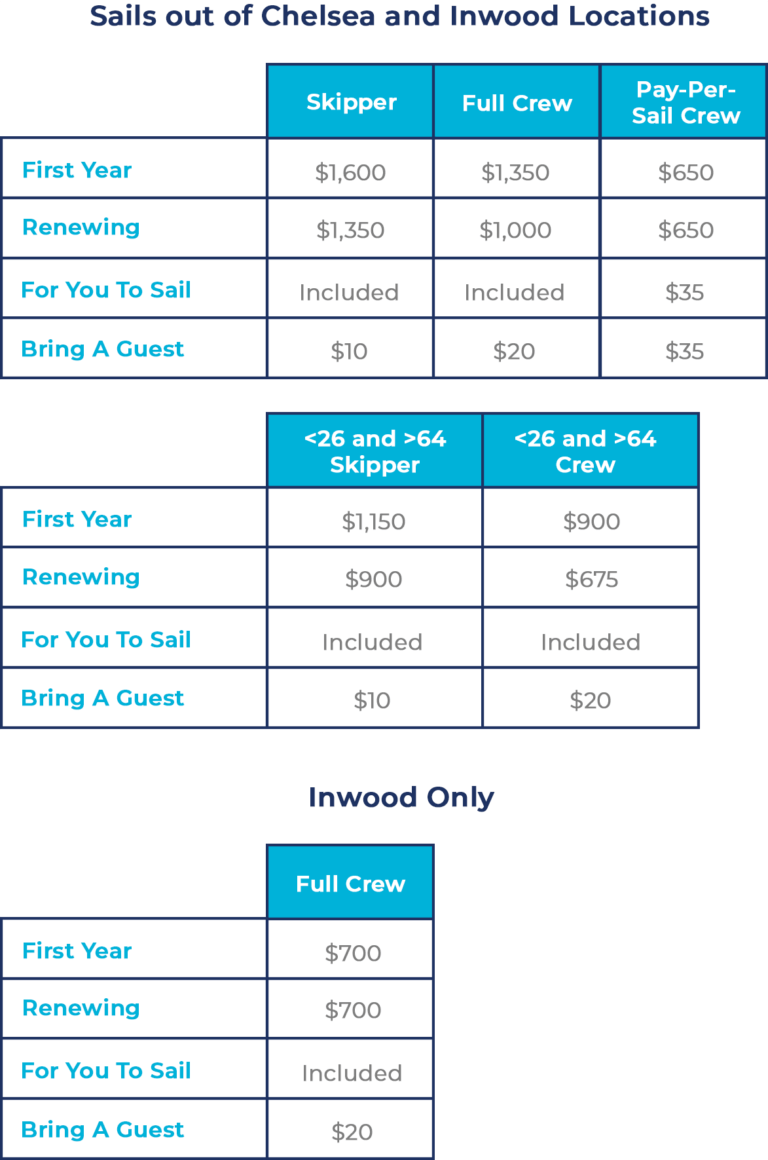Select Bring A Guest label in top table
Image resolution: width=768 pixels, height=1160 pixels.
pyautogui.click(x=102, y=348)
